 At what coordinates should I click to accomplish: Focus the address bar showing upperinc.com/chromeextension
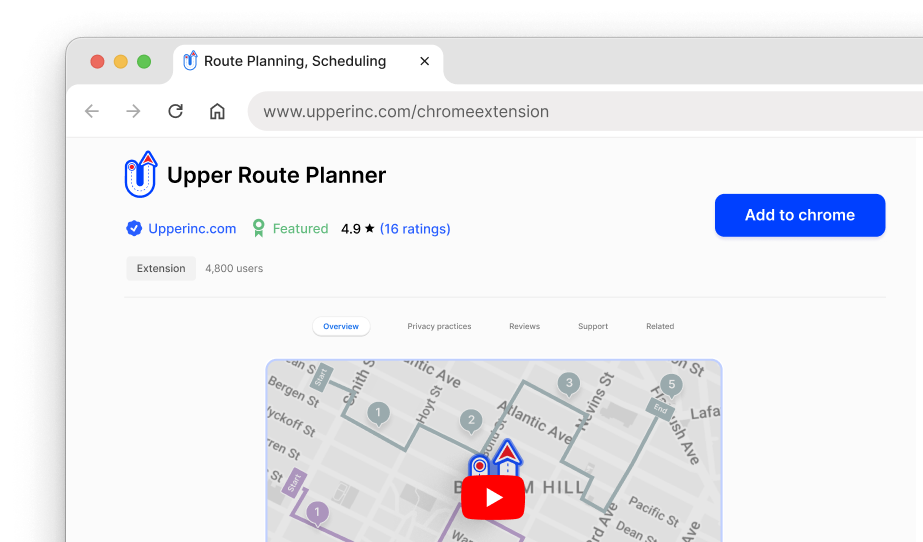pyautogui.click(x=585, y=111)
